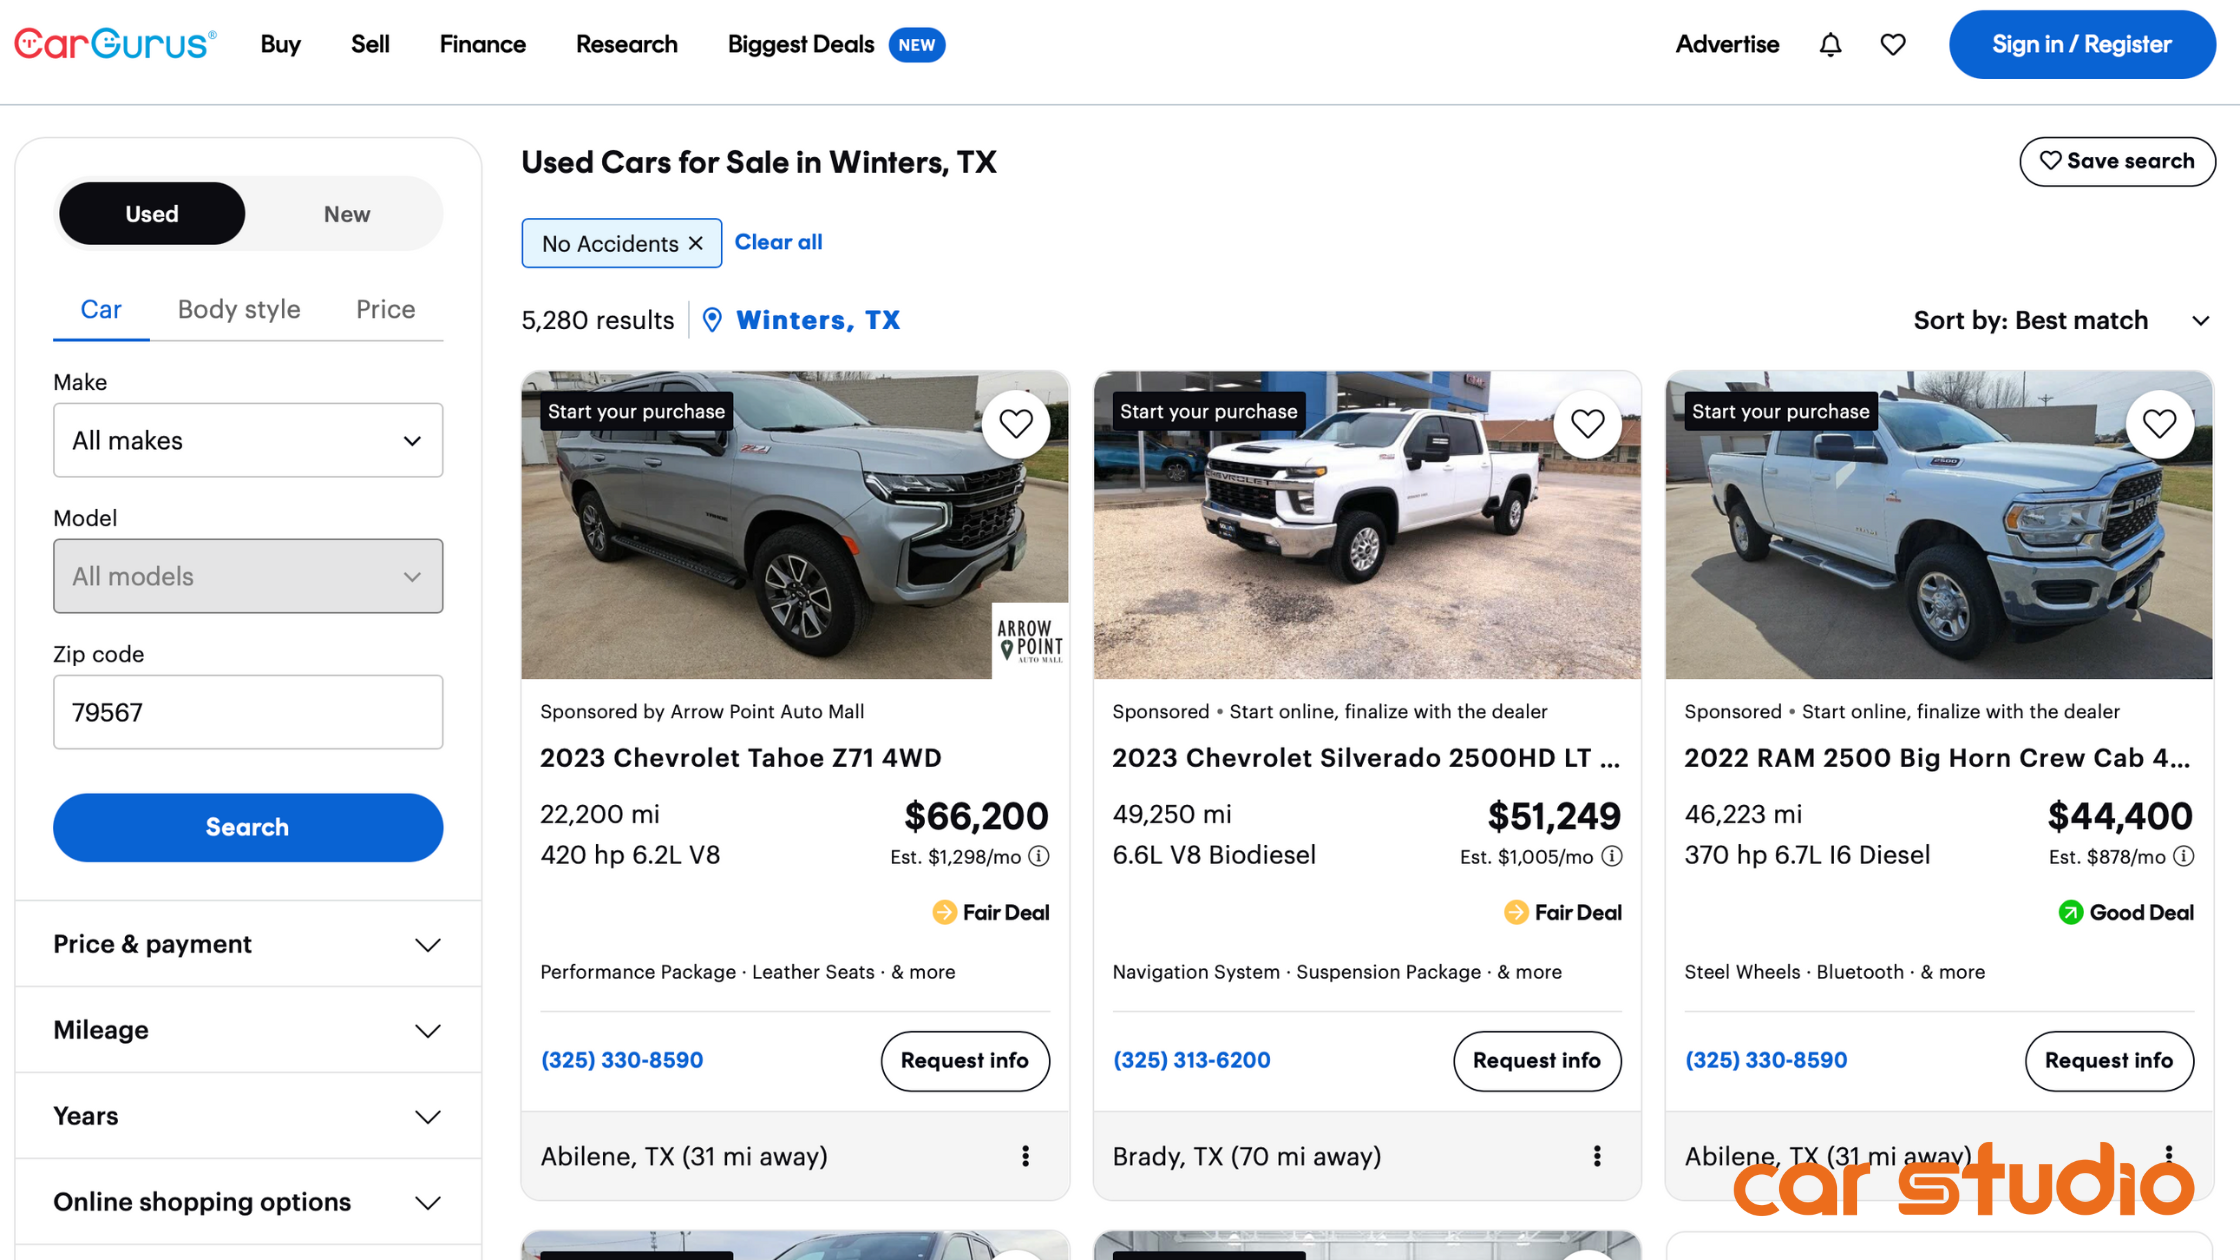Select the Body style tab
2240x1260 pixels.
pyautogui.click(x=239, y=309)
